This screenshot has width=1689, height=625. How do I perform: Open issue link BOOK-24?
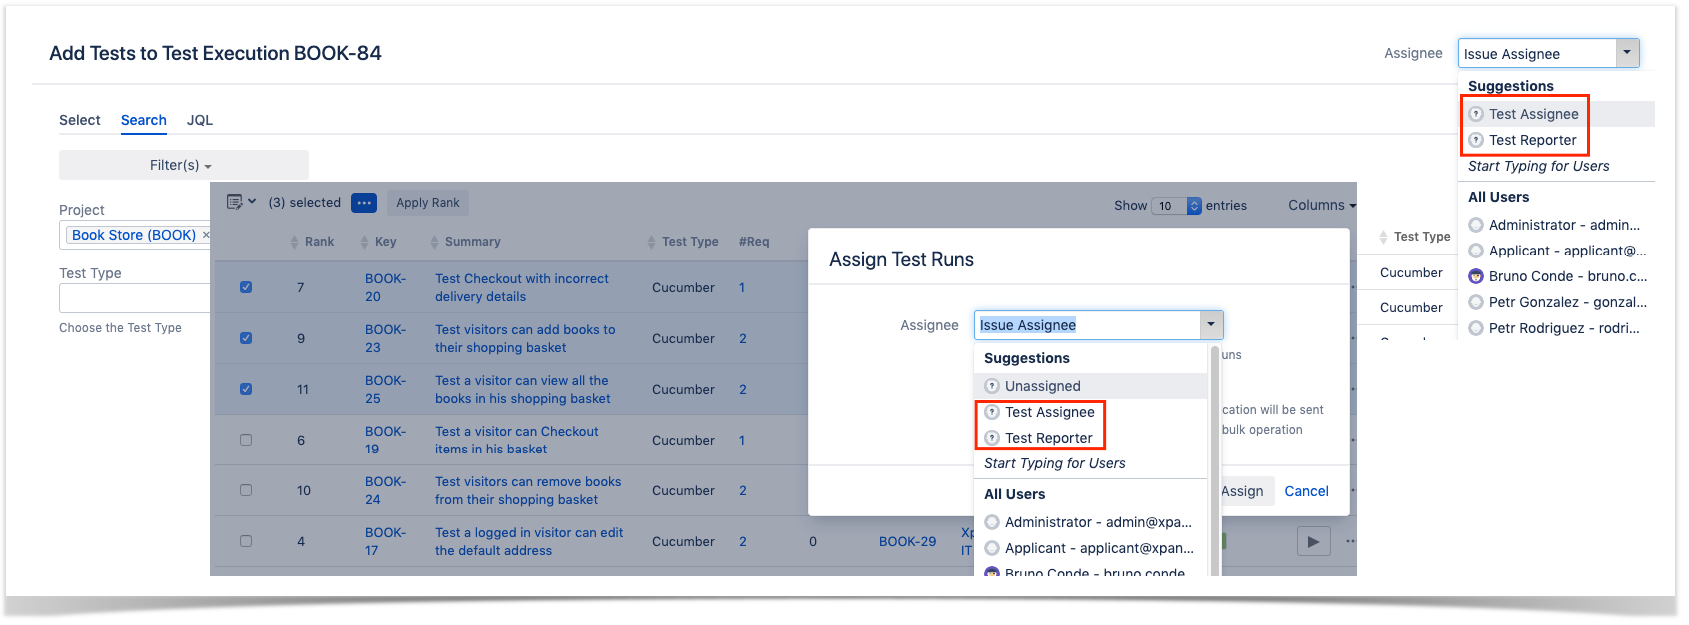pos(385,490)
